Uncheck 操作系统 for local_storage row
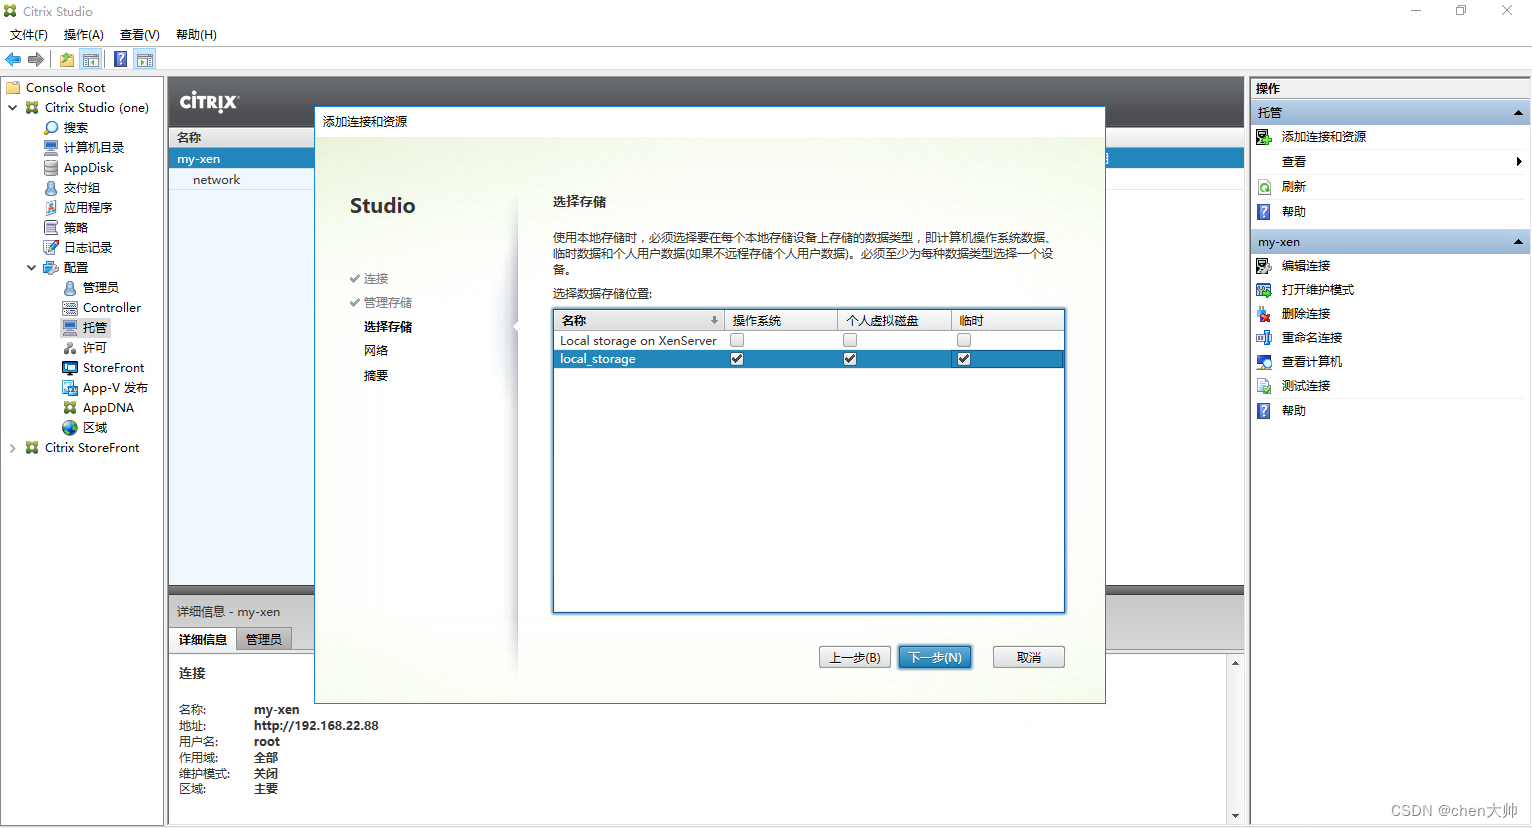The image size is (1532, 828). (x=737, y=359)
